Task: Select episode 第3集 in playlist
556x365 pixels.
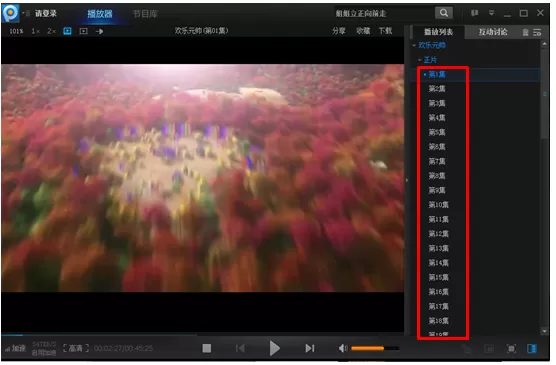Action: tap(437, 103)
